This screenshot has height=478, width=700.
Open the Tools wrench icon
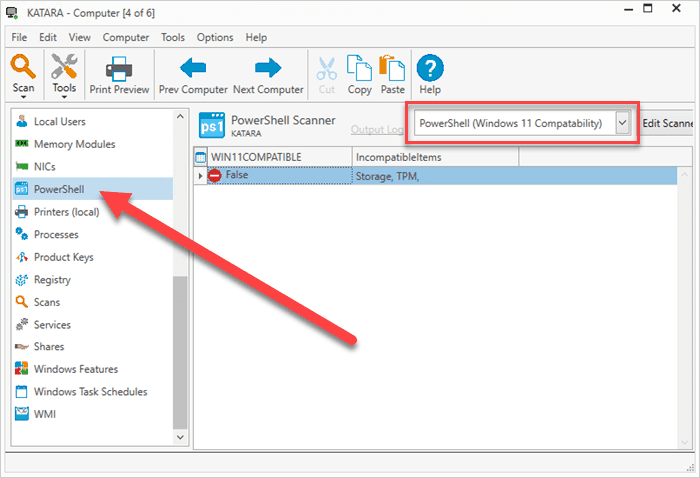(64, 66)
